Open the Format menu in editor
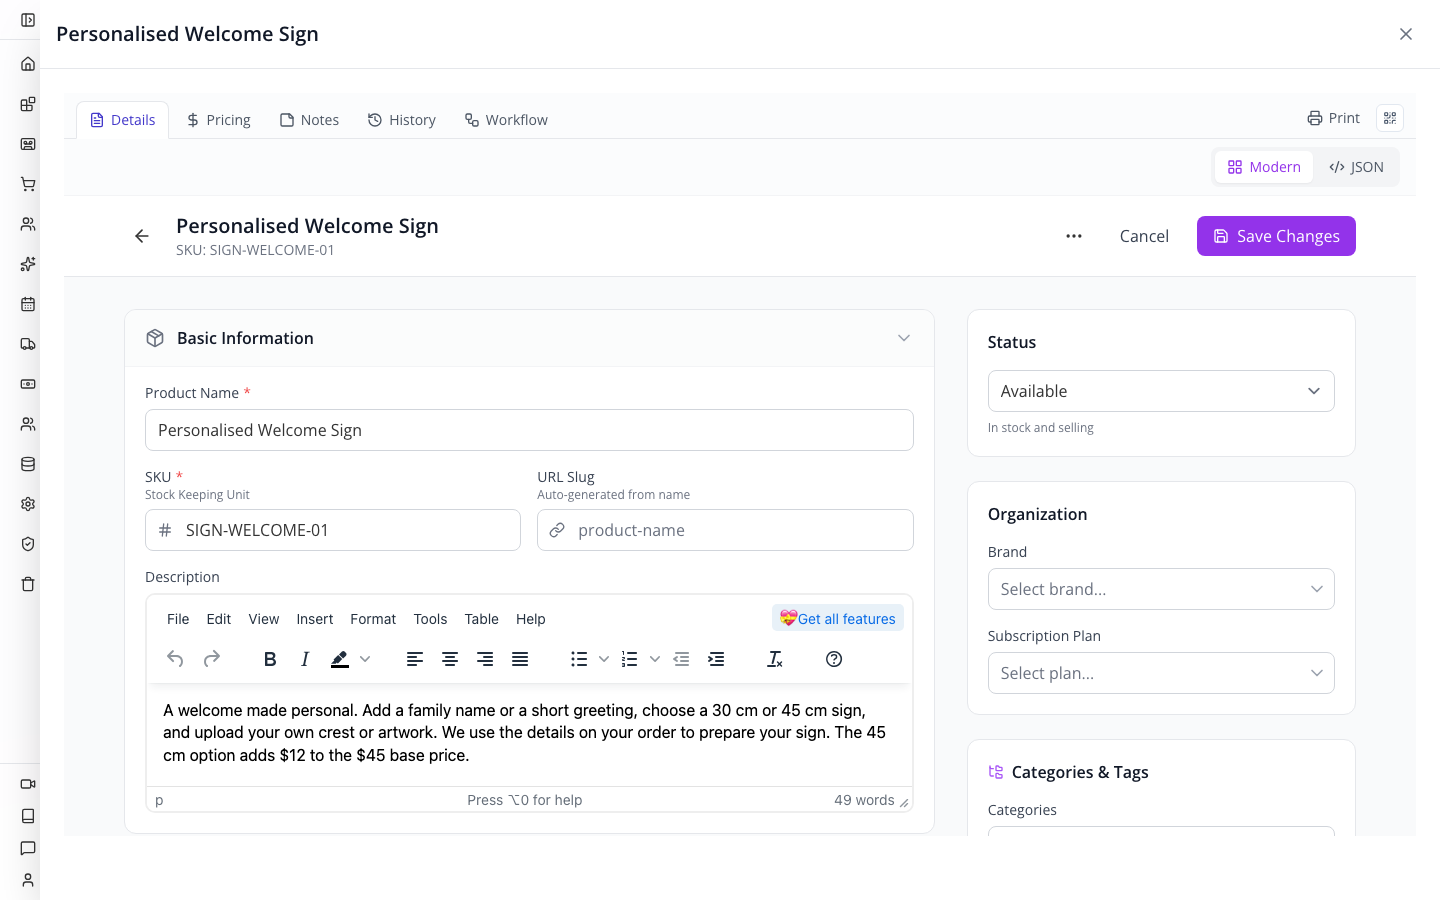Image resolution: width=1440 pixels, height=900 pixels. click(373, 619)
